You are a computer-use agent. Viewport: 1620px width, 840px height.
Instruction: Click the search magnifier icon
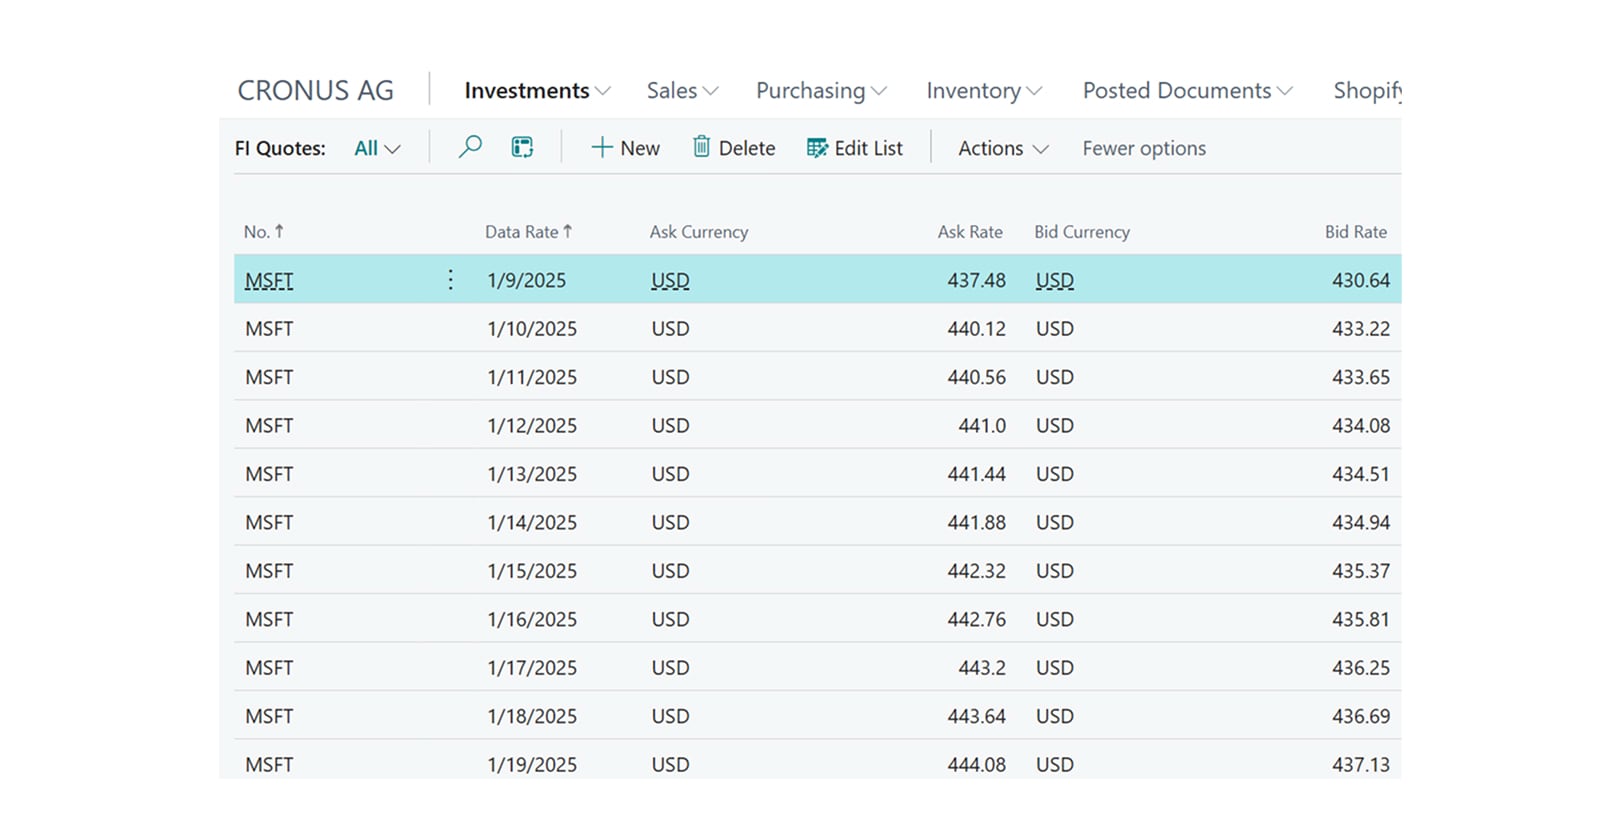(x=470, y=147)
